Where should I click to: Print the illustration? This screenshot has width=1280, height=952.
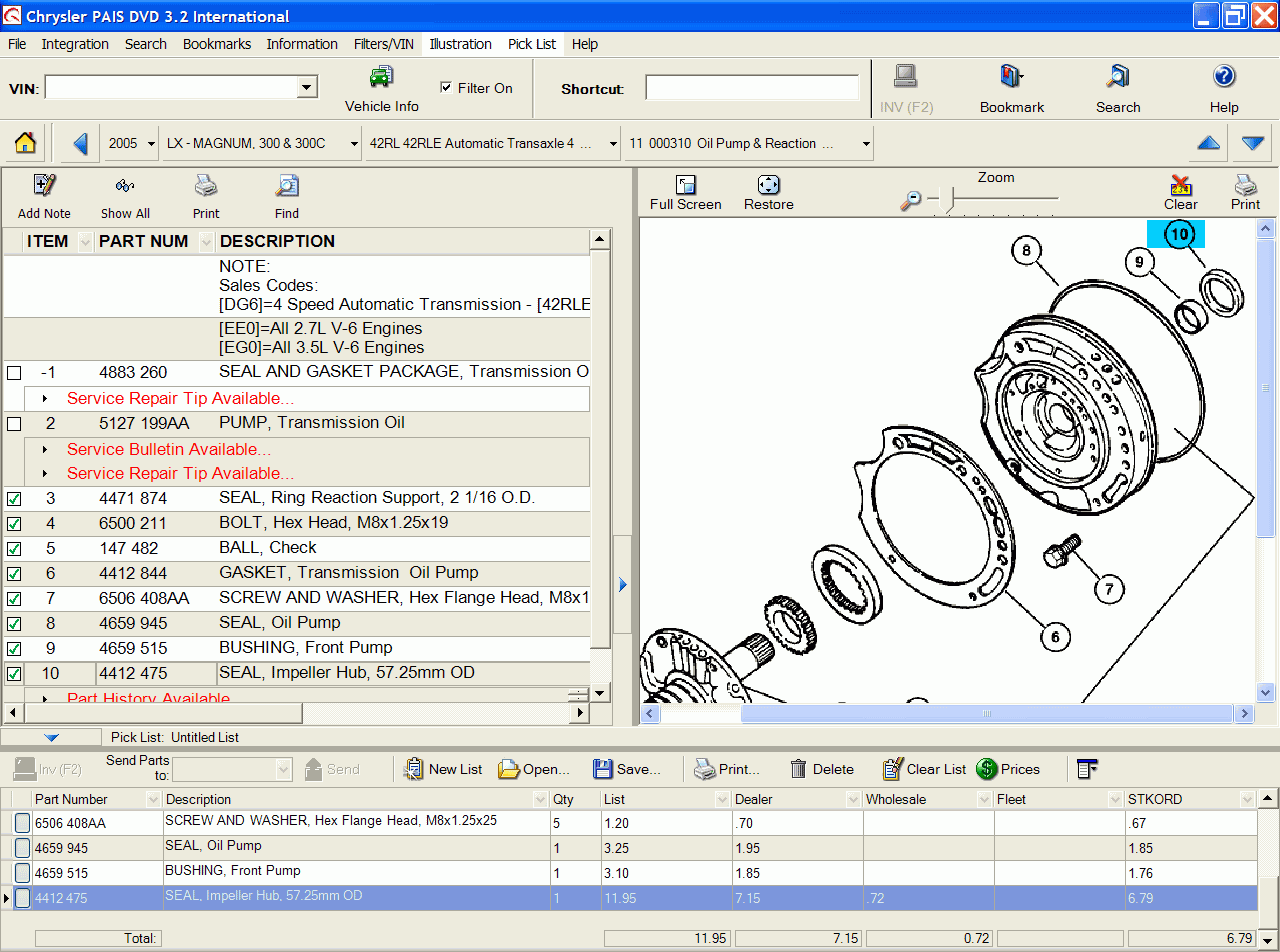coord(1246,193)
